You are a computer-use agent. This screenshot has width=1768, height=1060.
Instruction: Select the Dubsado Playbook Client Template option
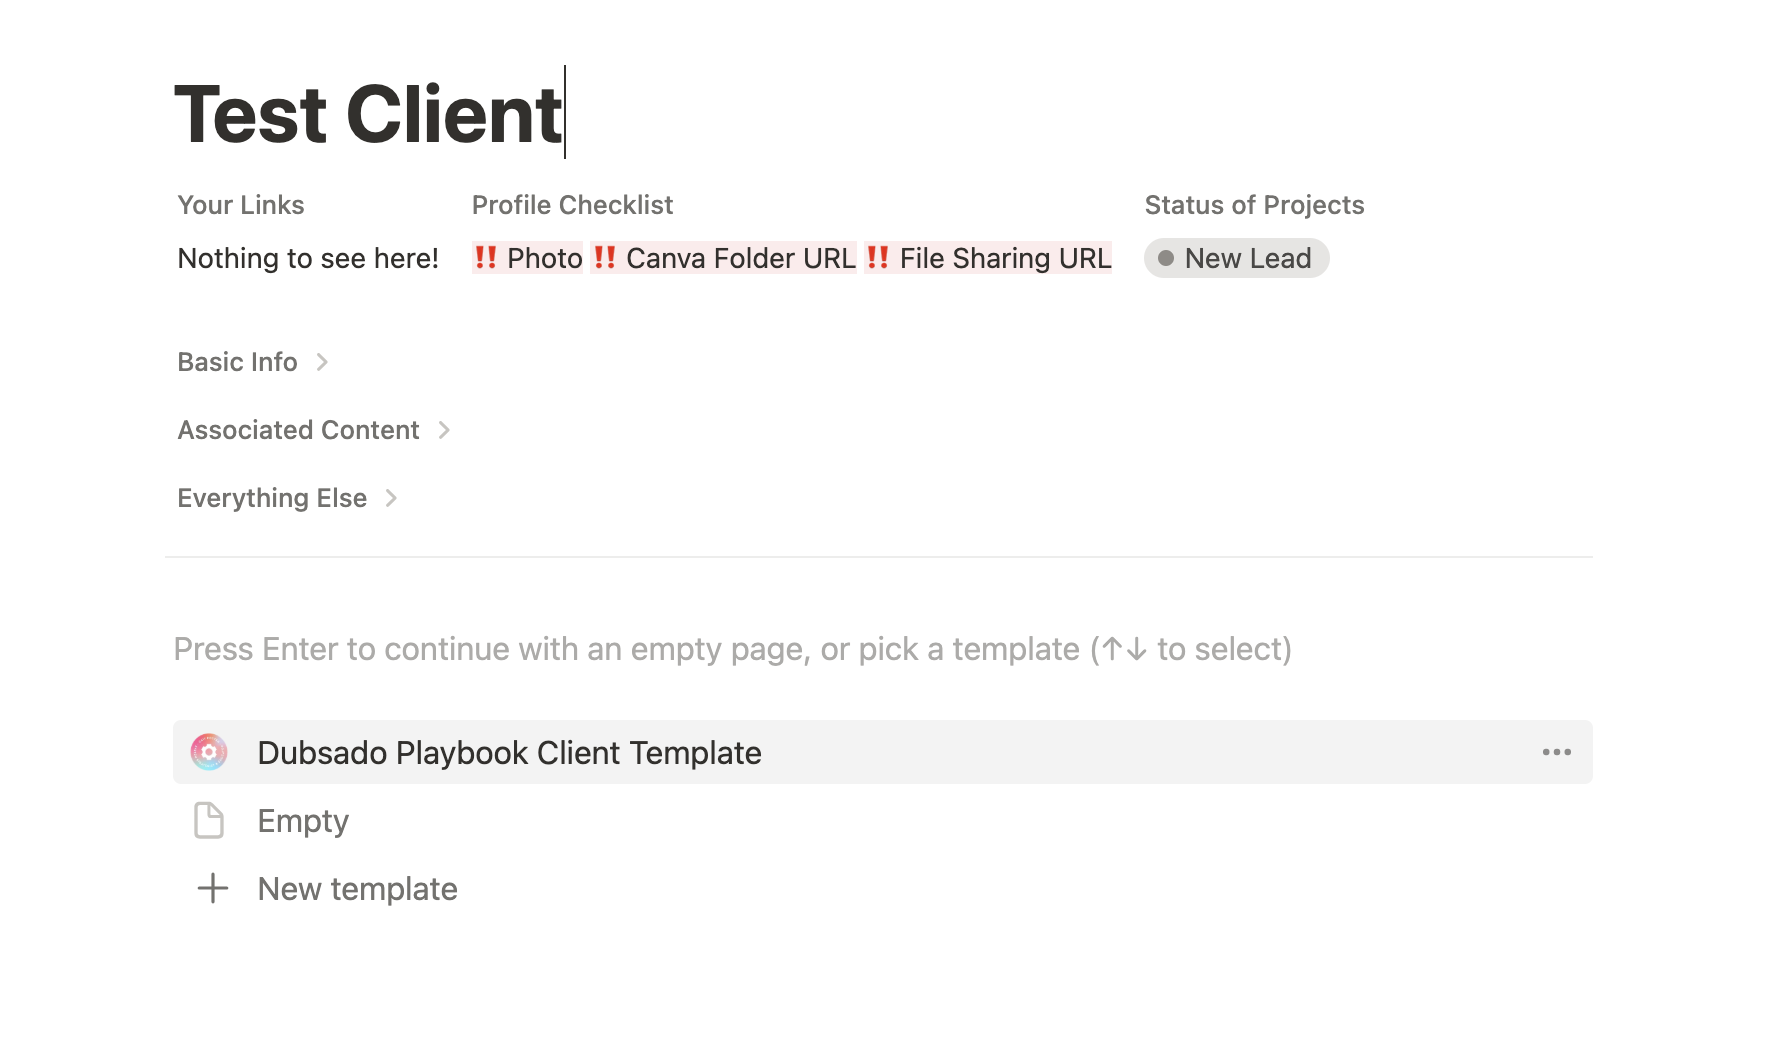pos(509,752)
